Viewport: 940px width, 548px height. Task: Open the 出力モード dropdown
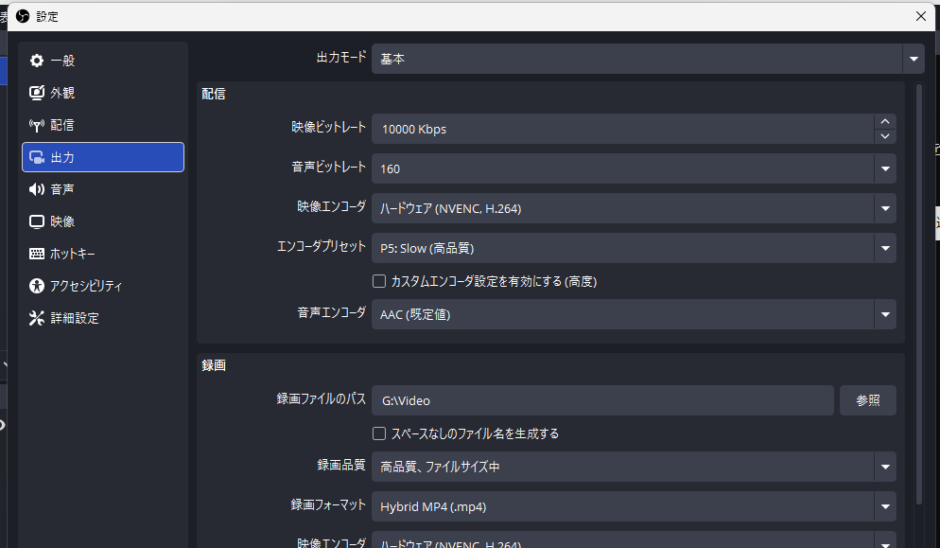[x=648, y=59]
